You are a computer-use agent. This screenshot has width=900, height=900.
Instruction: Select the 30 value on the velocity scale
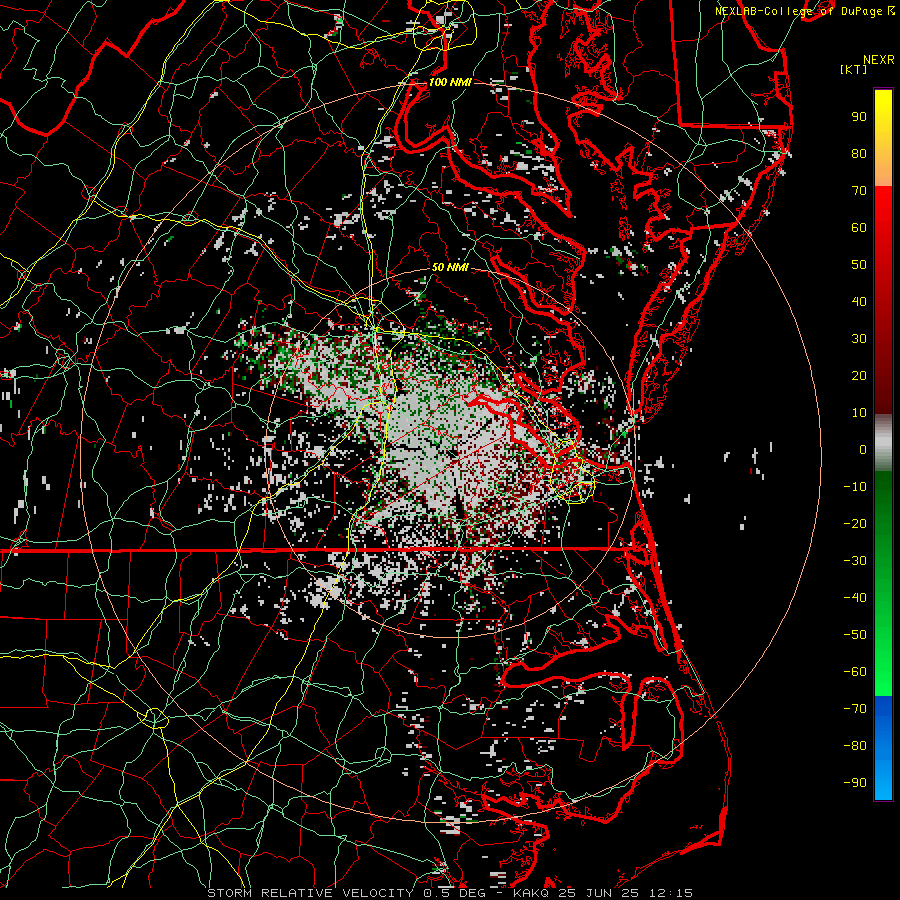[x=859, y=339]
